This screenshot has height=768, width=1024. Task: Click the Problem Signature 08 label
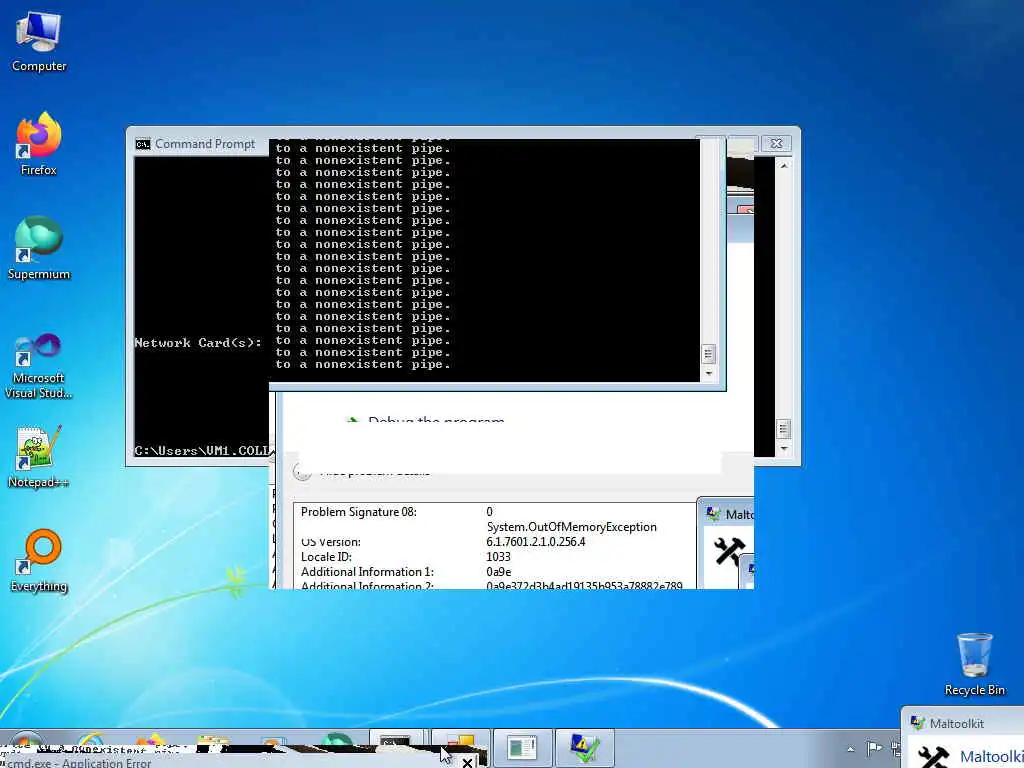(359, 512)
